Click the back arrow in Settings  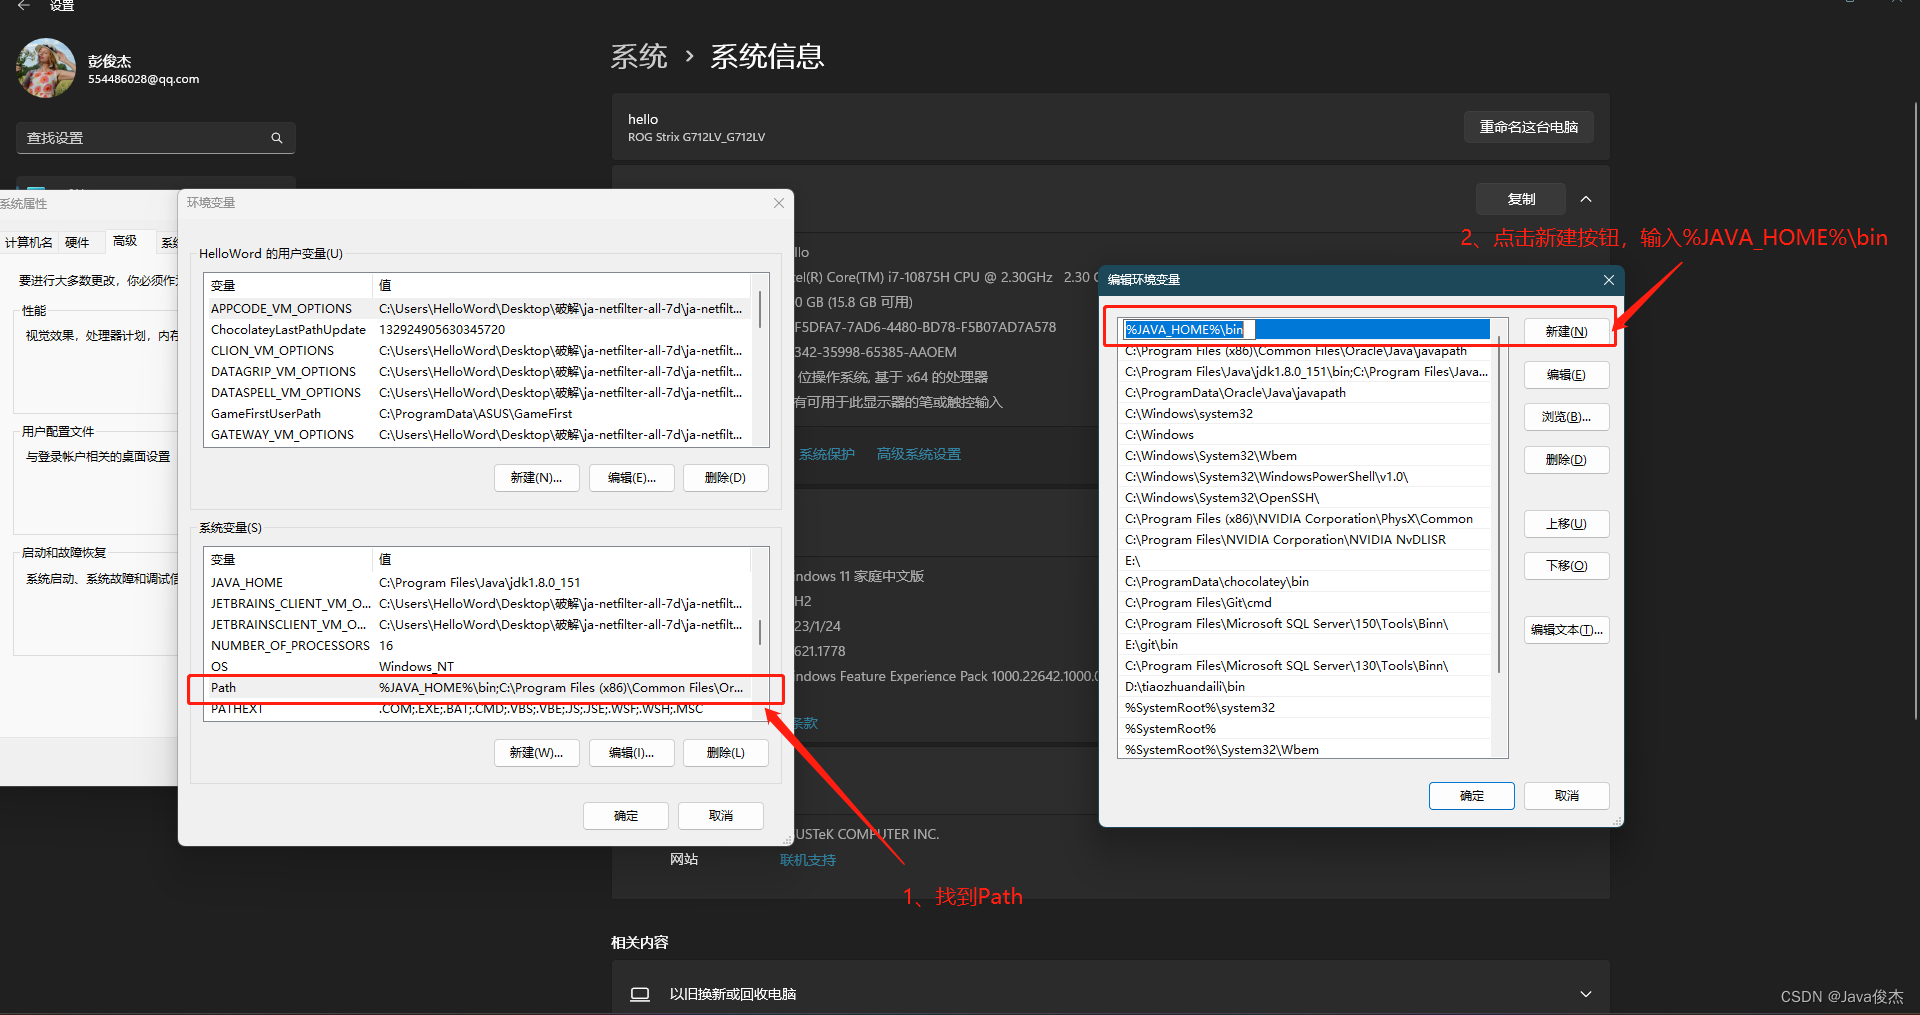click(x=23, y=6)
